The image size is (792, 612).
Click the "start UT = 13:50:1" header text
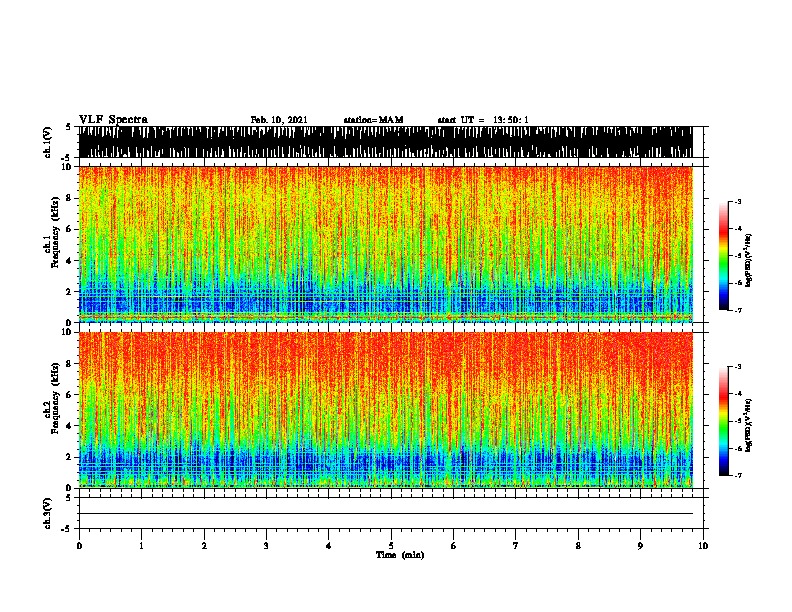point(483,120)
